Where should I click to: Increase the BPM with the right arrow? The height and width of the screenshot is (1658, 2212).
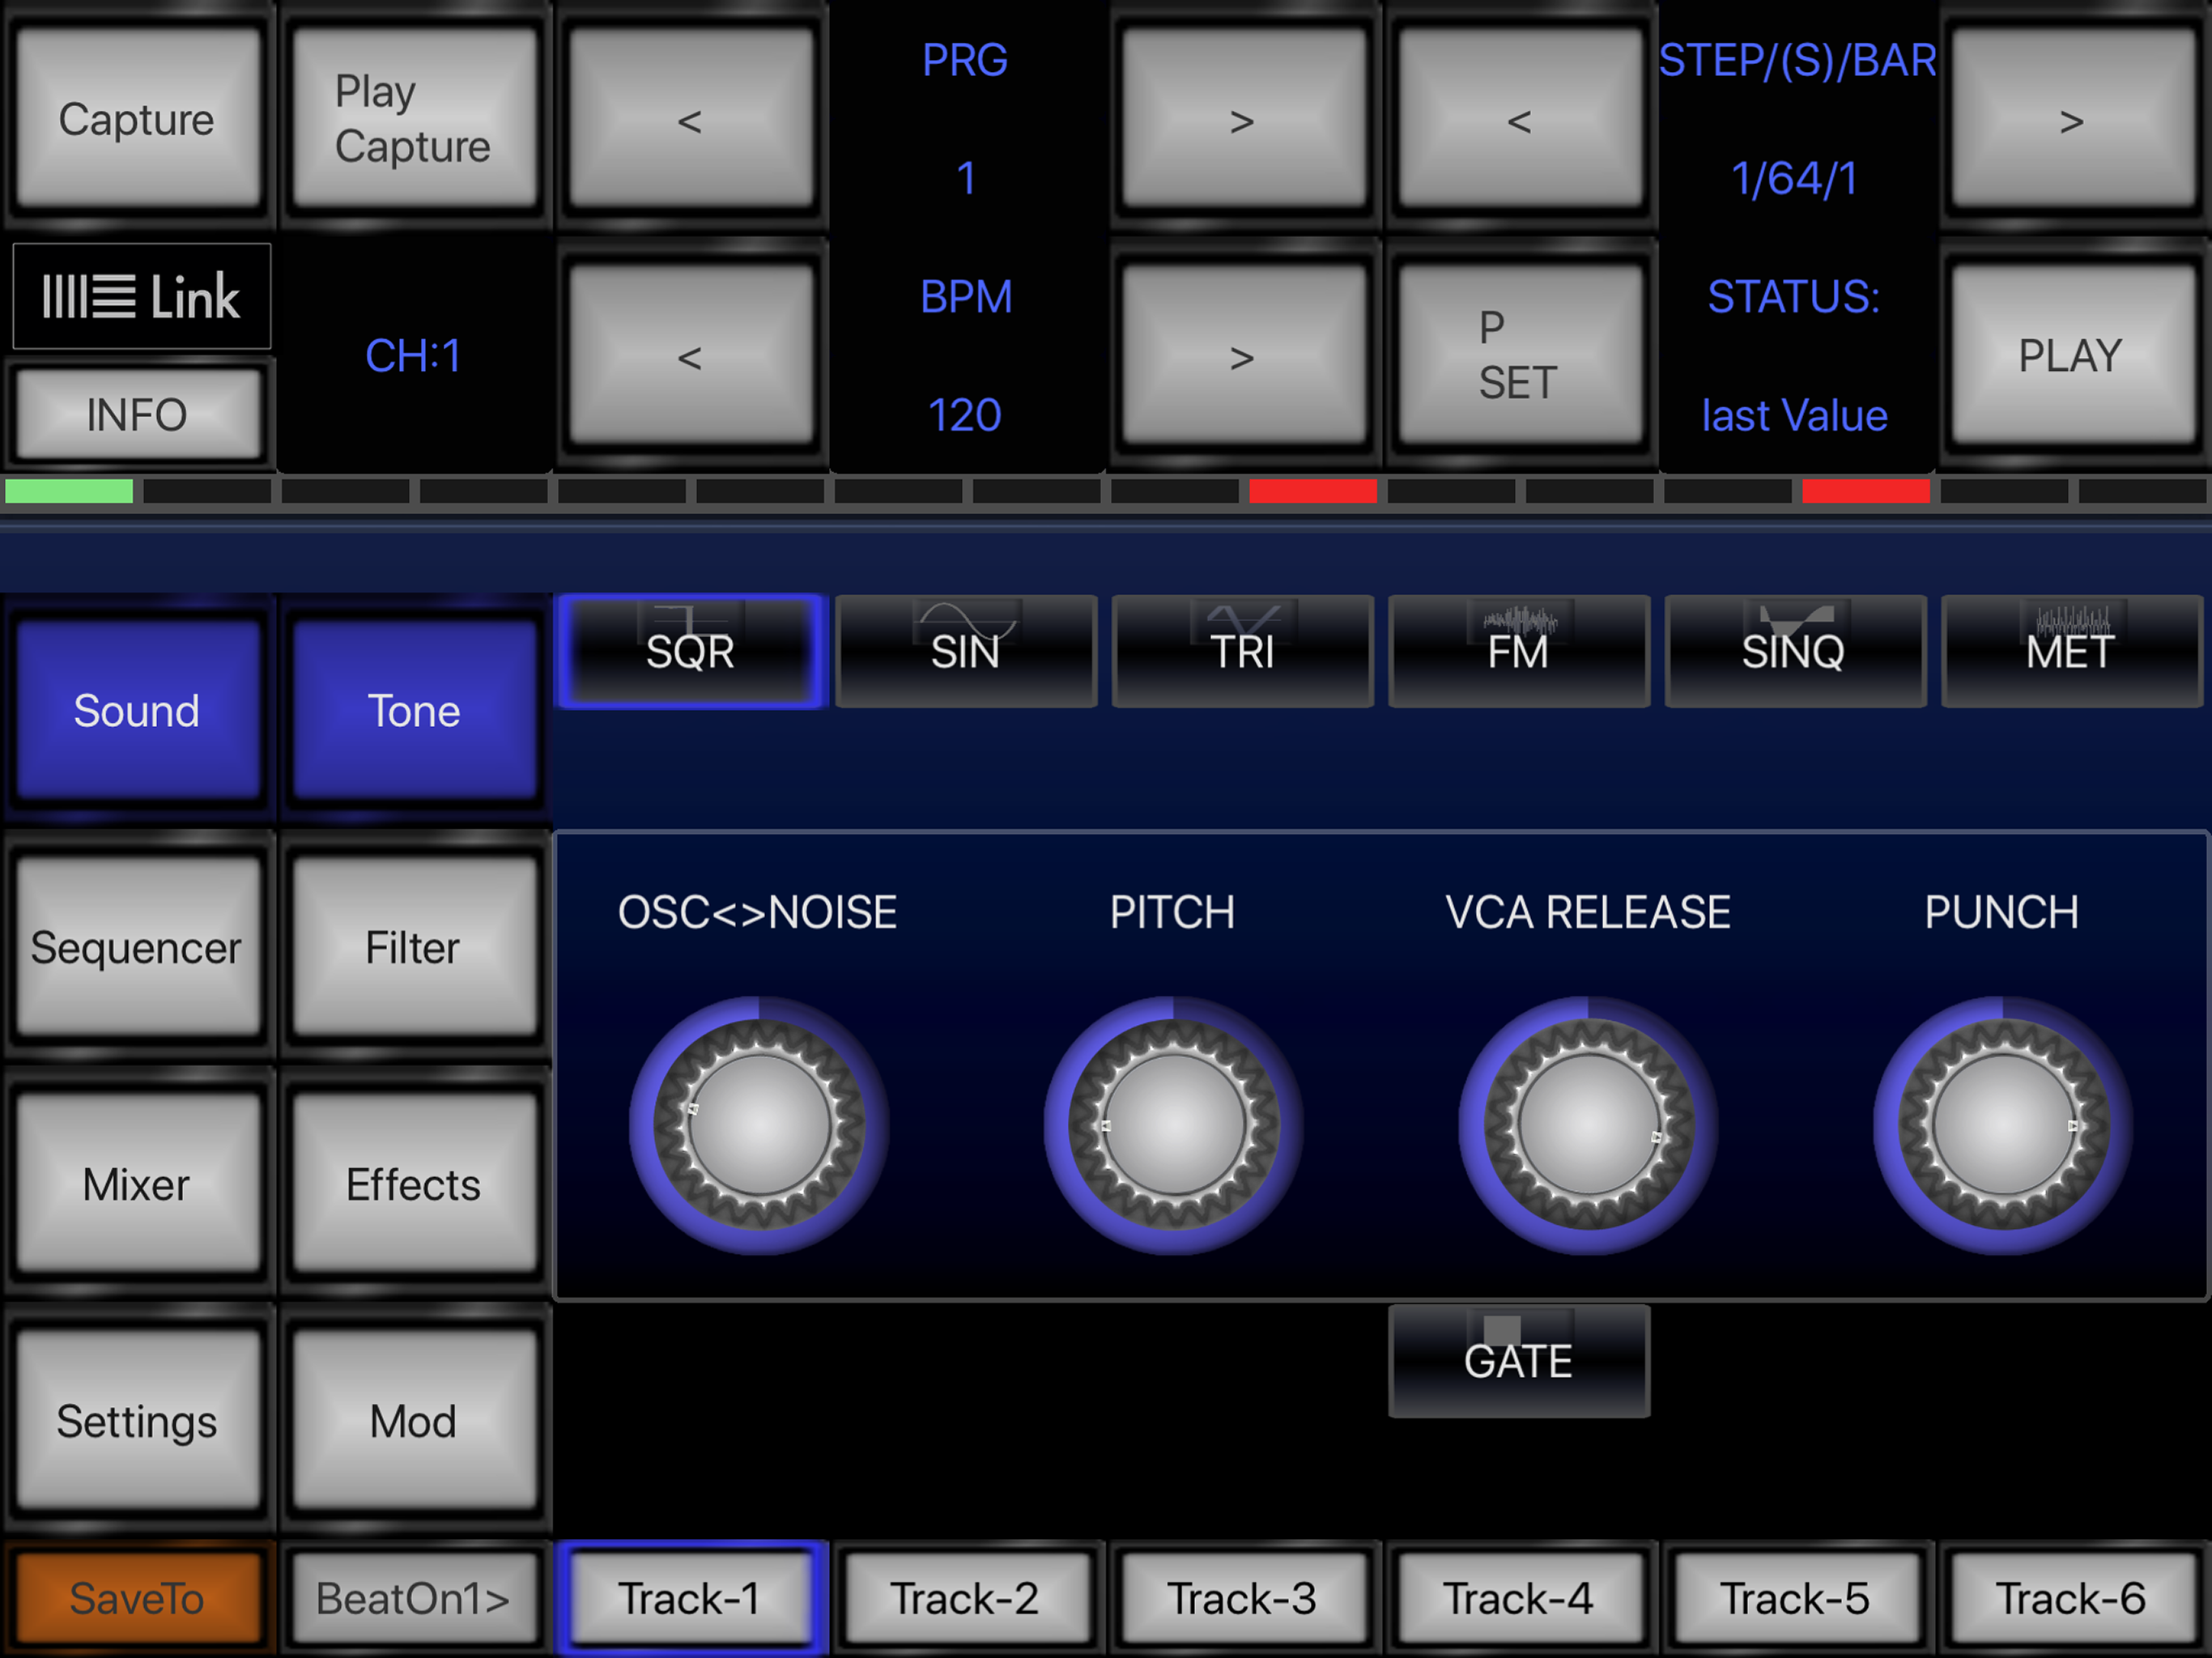click(1242, 355)
